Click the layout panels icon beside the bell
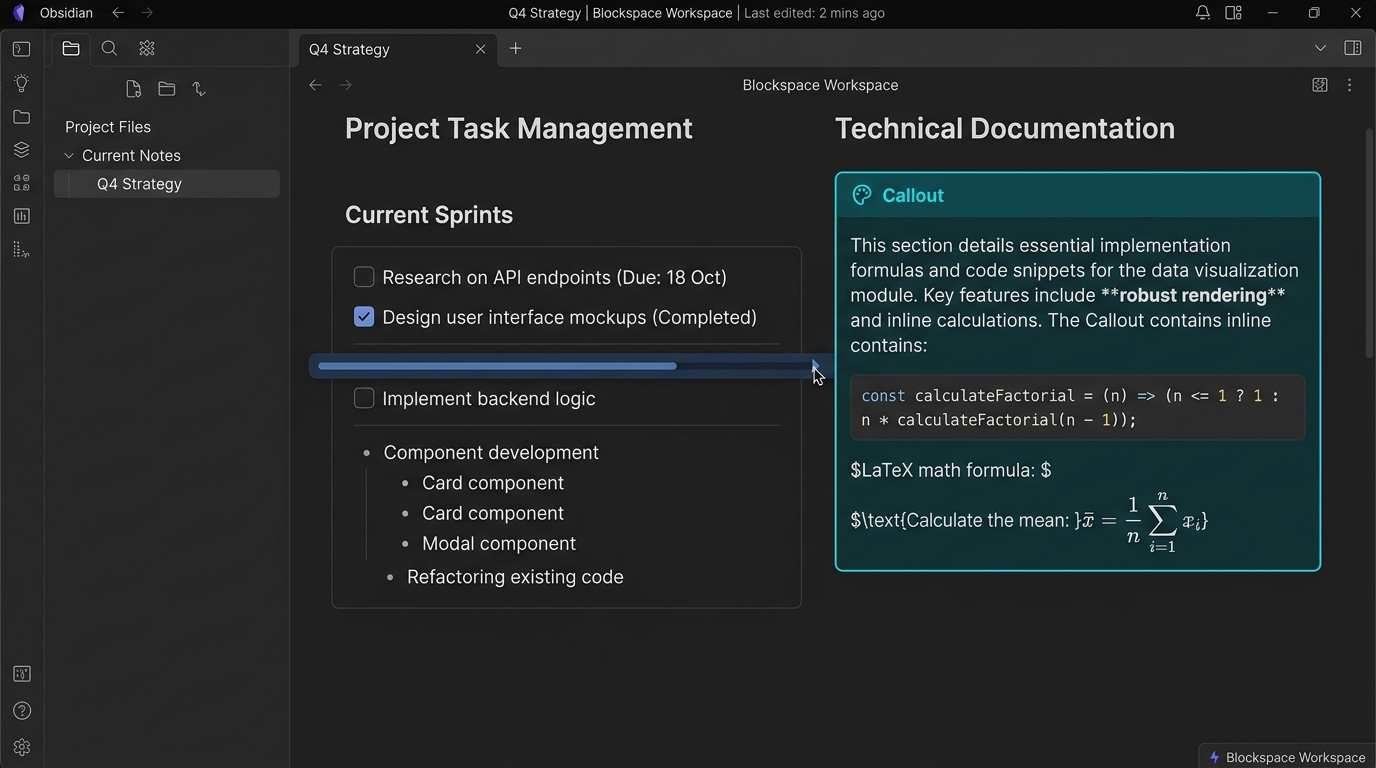 [1233, 13]
